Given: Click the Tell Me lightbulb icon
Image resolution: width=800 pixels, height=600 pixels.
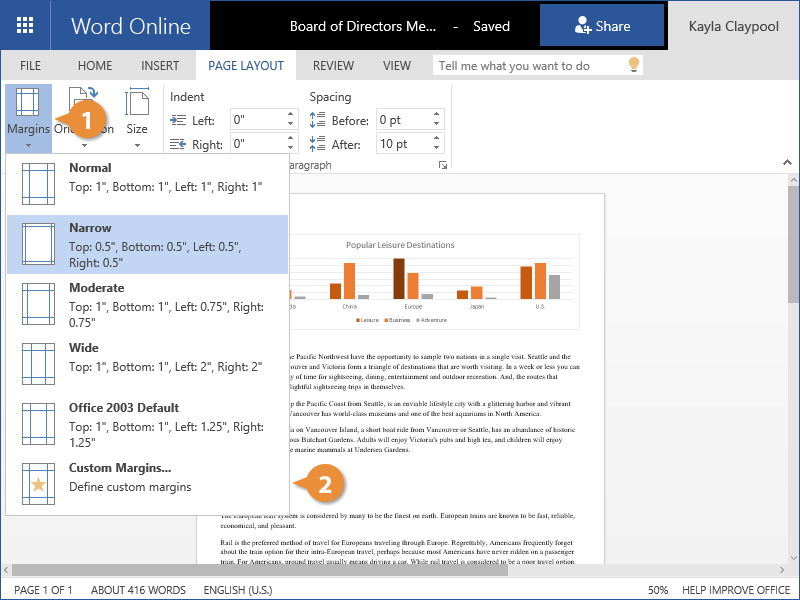Looking at the screenshot, I should point(632,66).
